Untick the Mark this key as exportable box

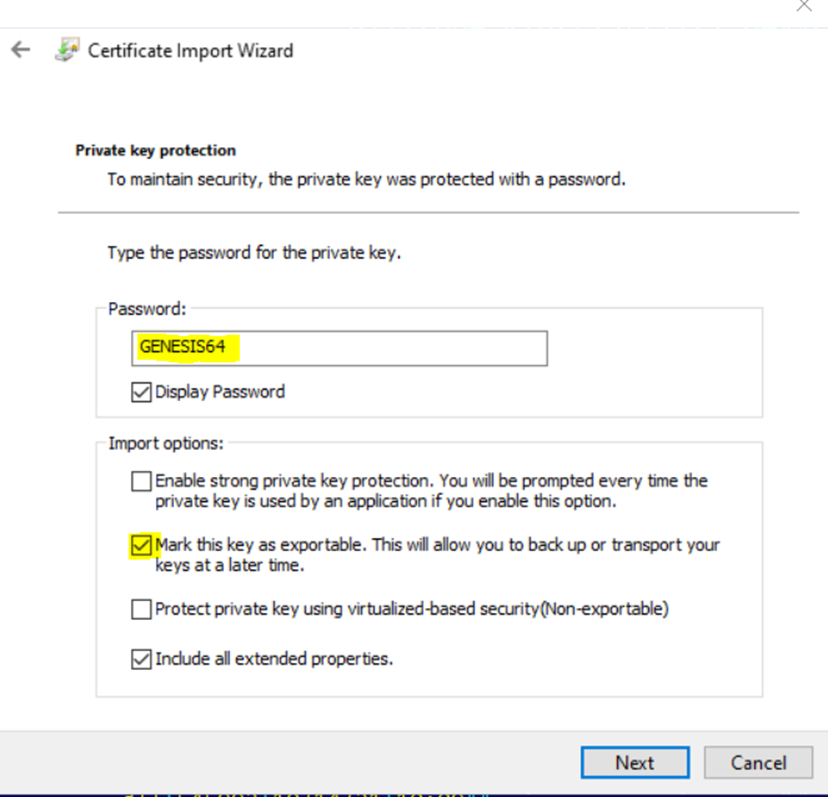[141, 546]
